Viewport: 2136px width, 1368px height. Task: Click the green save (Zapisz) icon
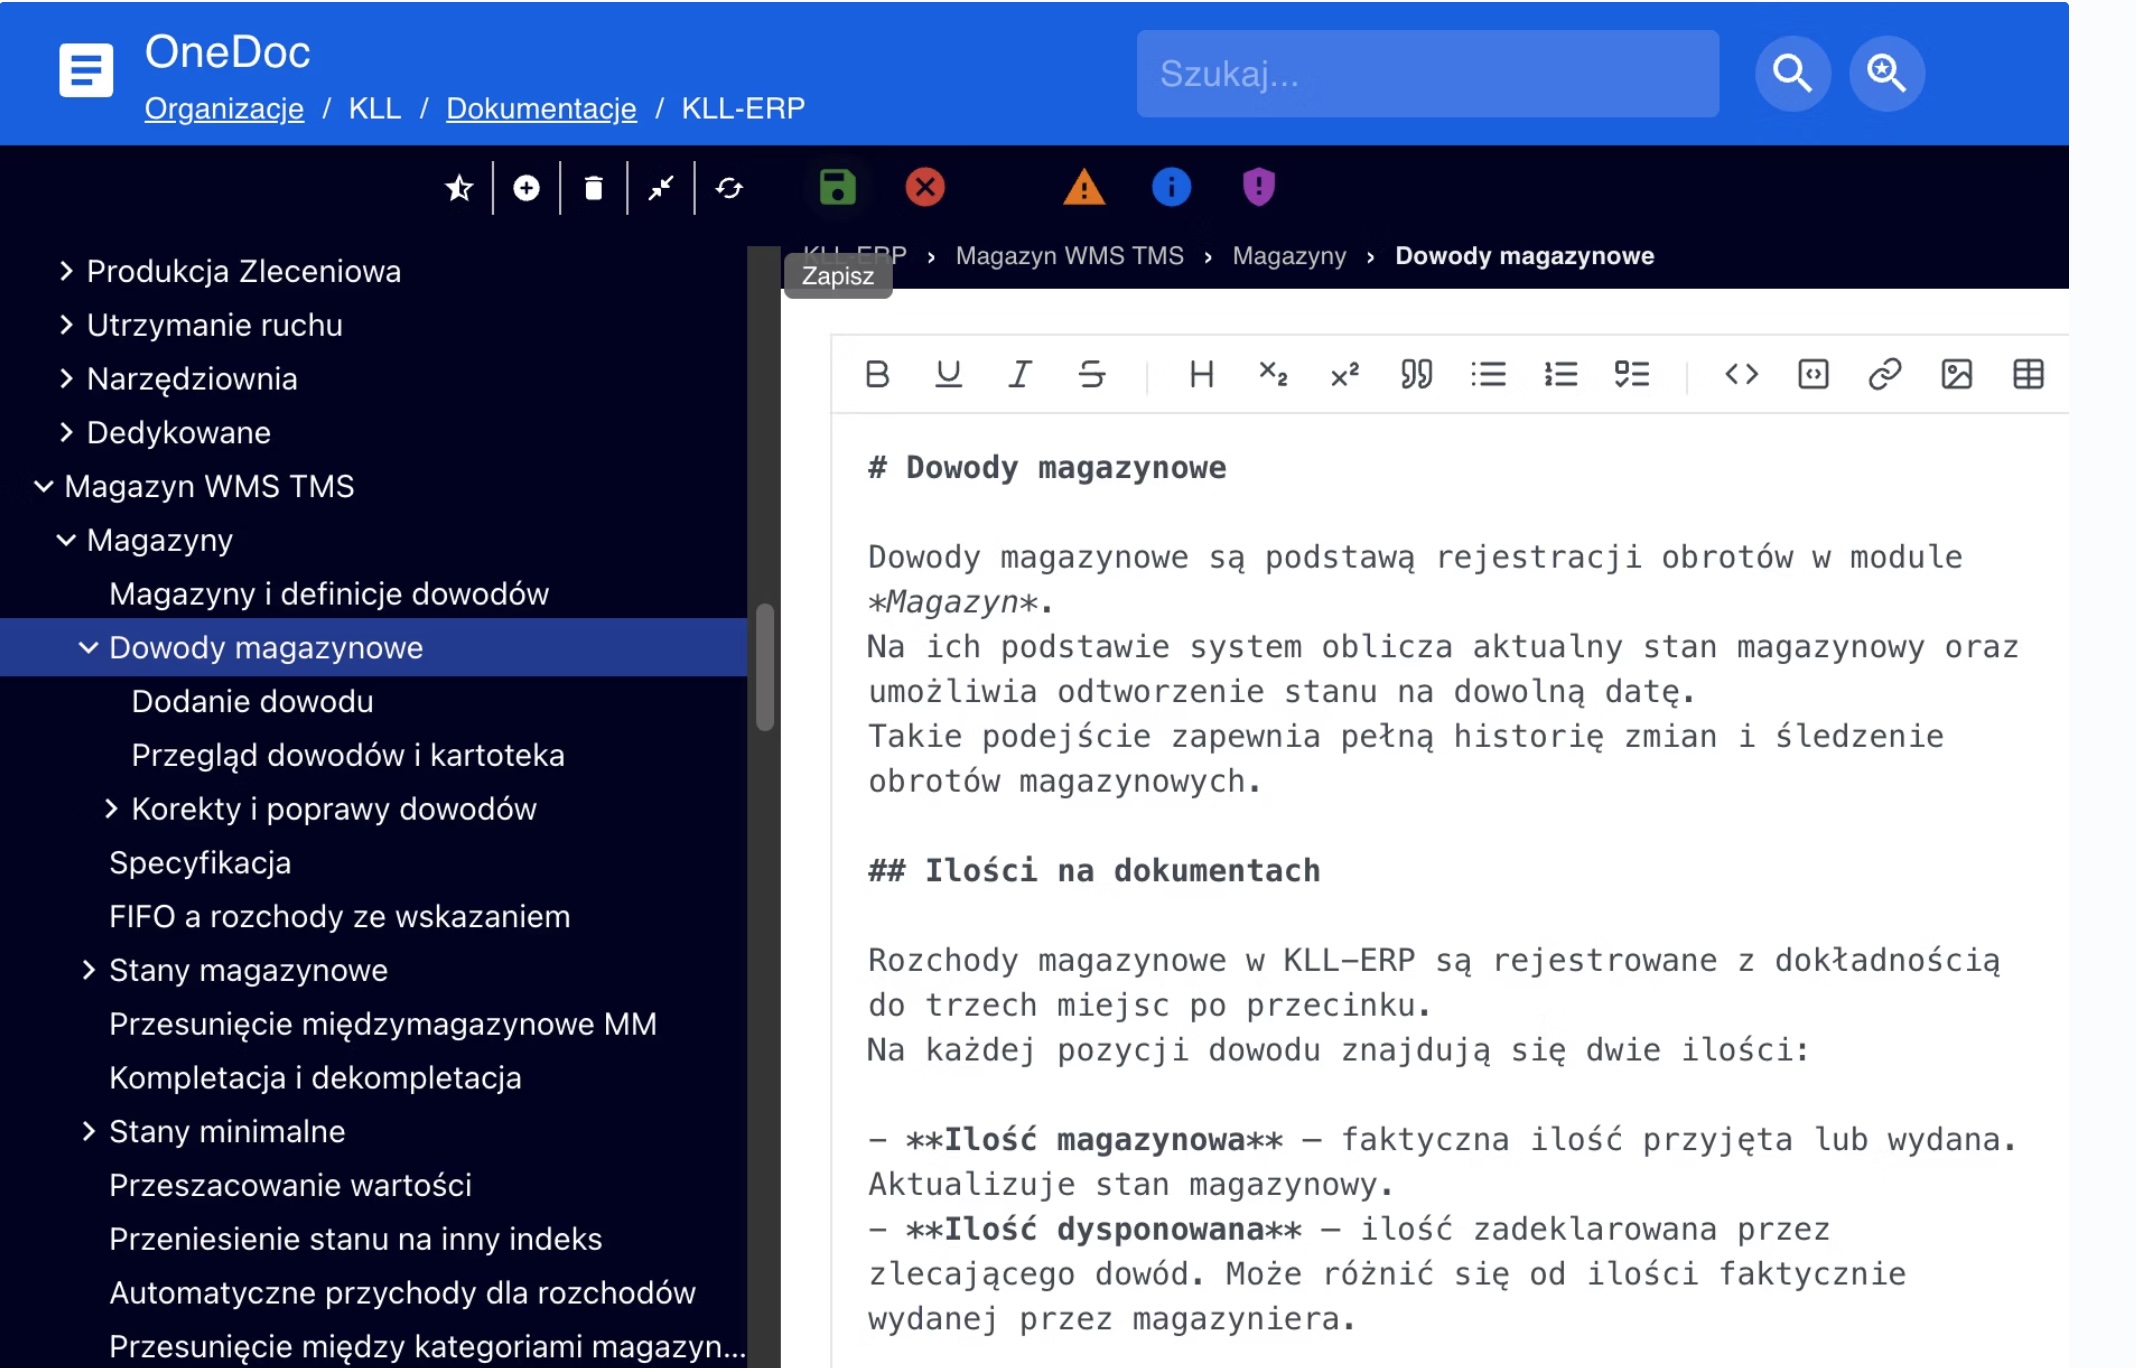pos(837,187)
